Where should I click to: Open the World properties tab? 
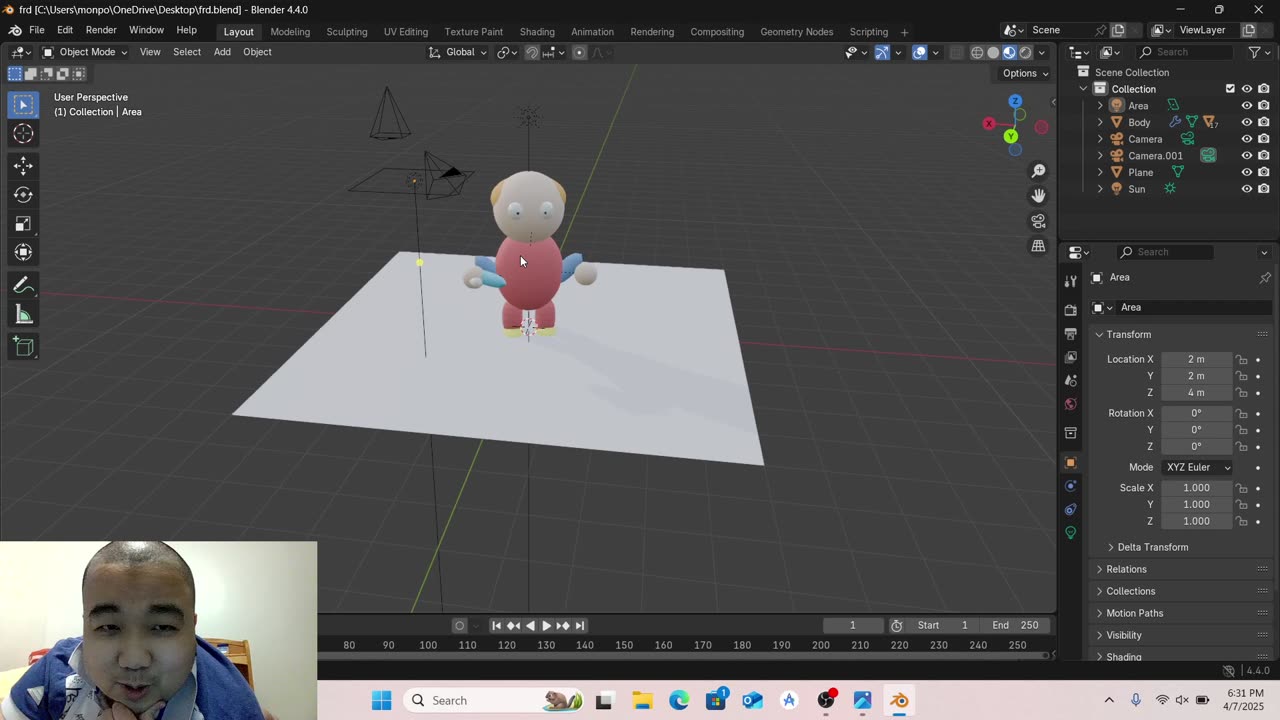[x=1070, y=404]
